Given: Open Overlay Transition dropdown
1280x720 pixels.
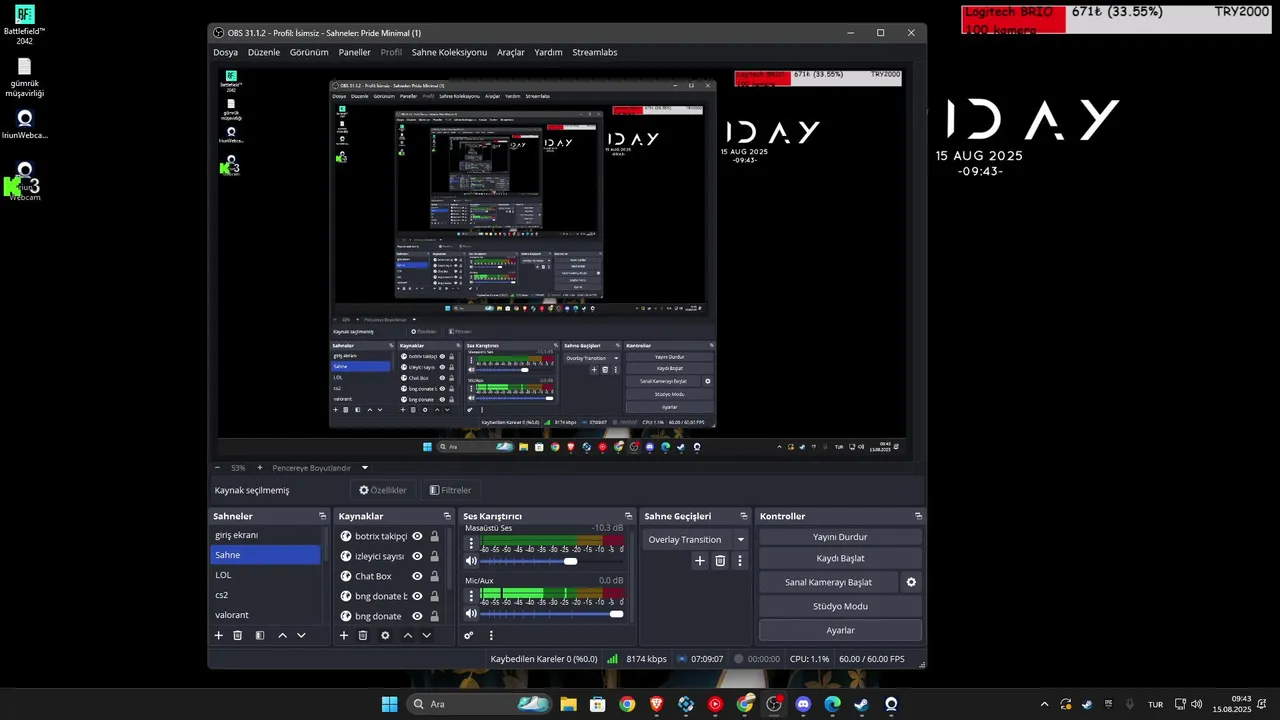Looking at the screenshot, I should click(x=696, y=539).
